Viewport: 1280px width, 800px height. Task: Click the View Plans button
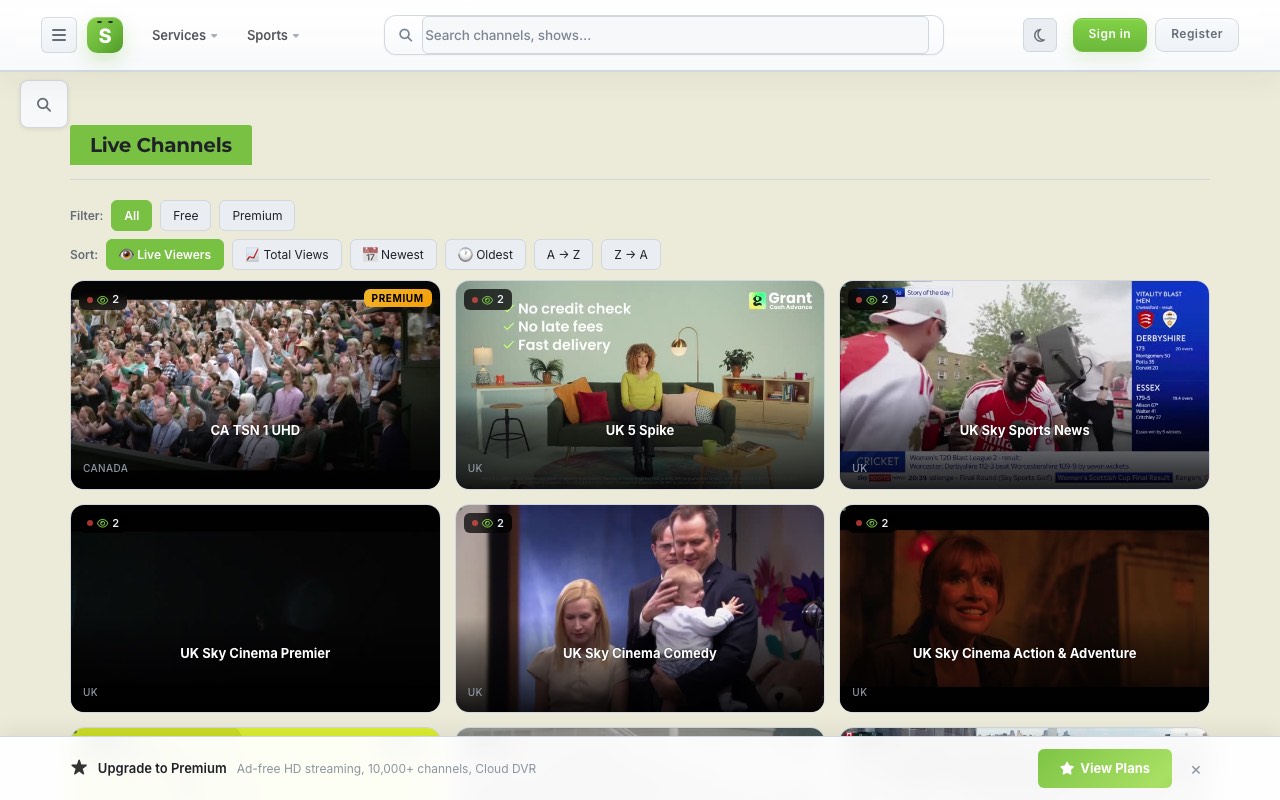click(1105, 768)
